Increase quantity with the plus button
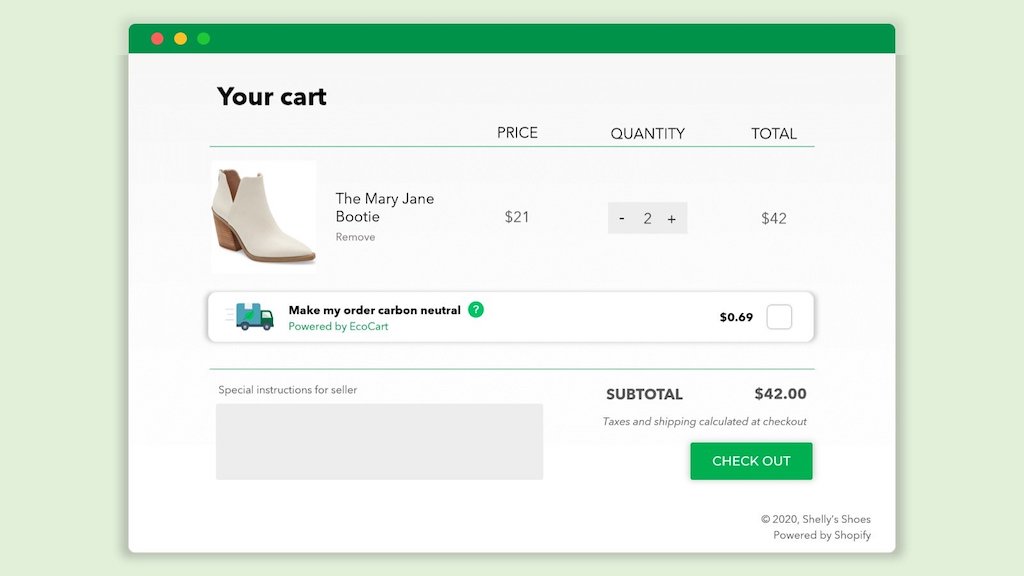The height and width of the screenshot is (576, 1024). click(671, 218)
